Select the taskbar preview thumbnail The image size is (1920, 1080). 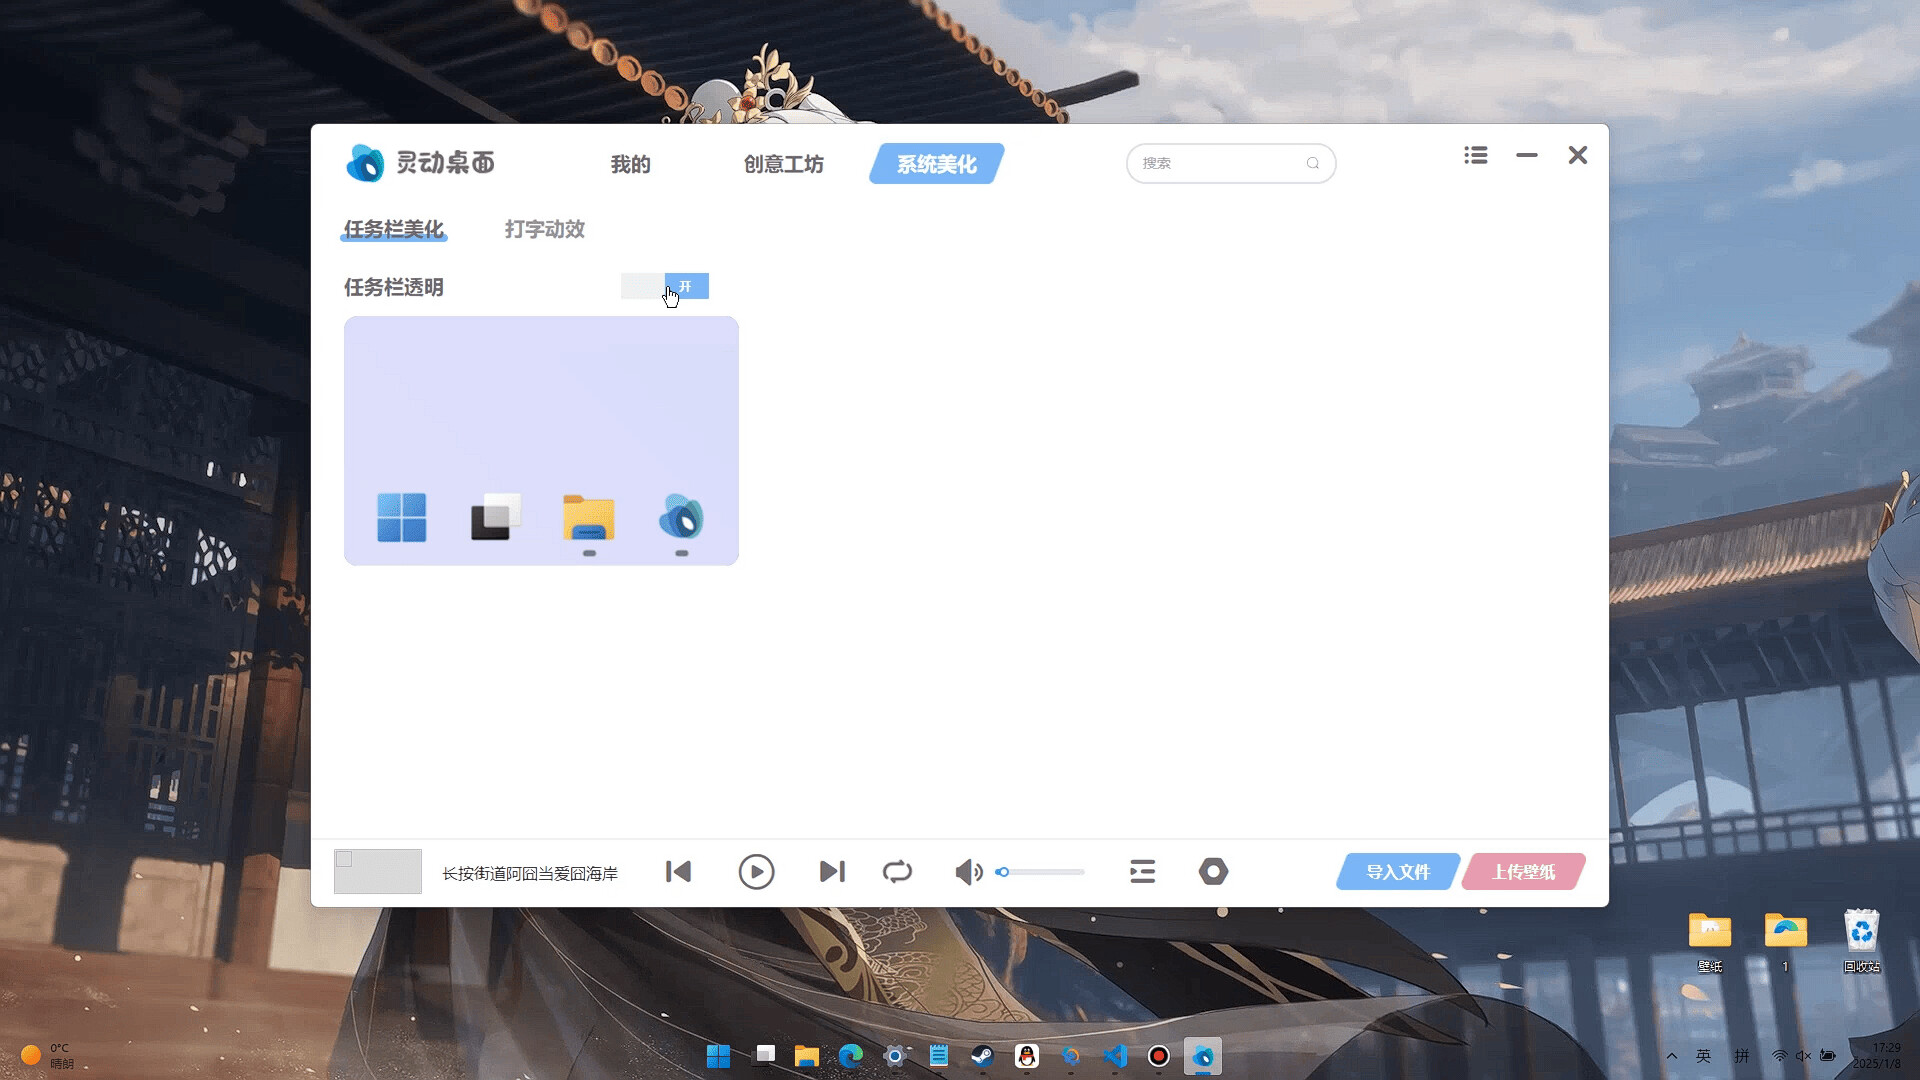(541, 441)
